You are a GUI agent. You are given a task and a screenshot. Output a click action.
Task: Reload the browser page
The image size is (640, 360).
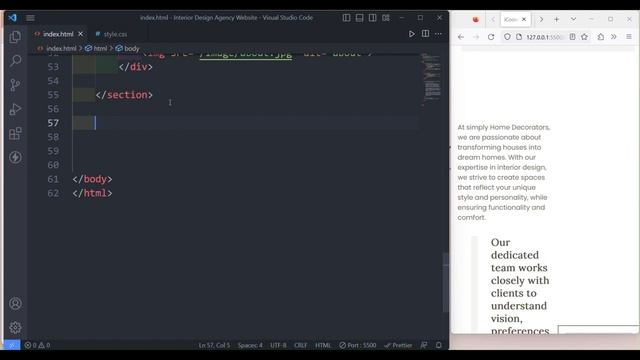[491, 37]
